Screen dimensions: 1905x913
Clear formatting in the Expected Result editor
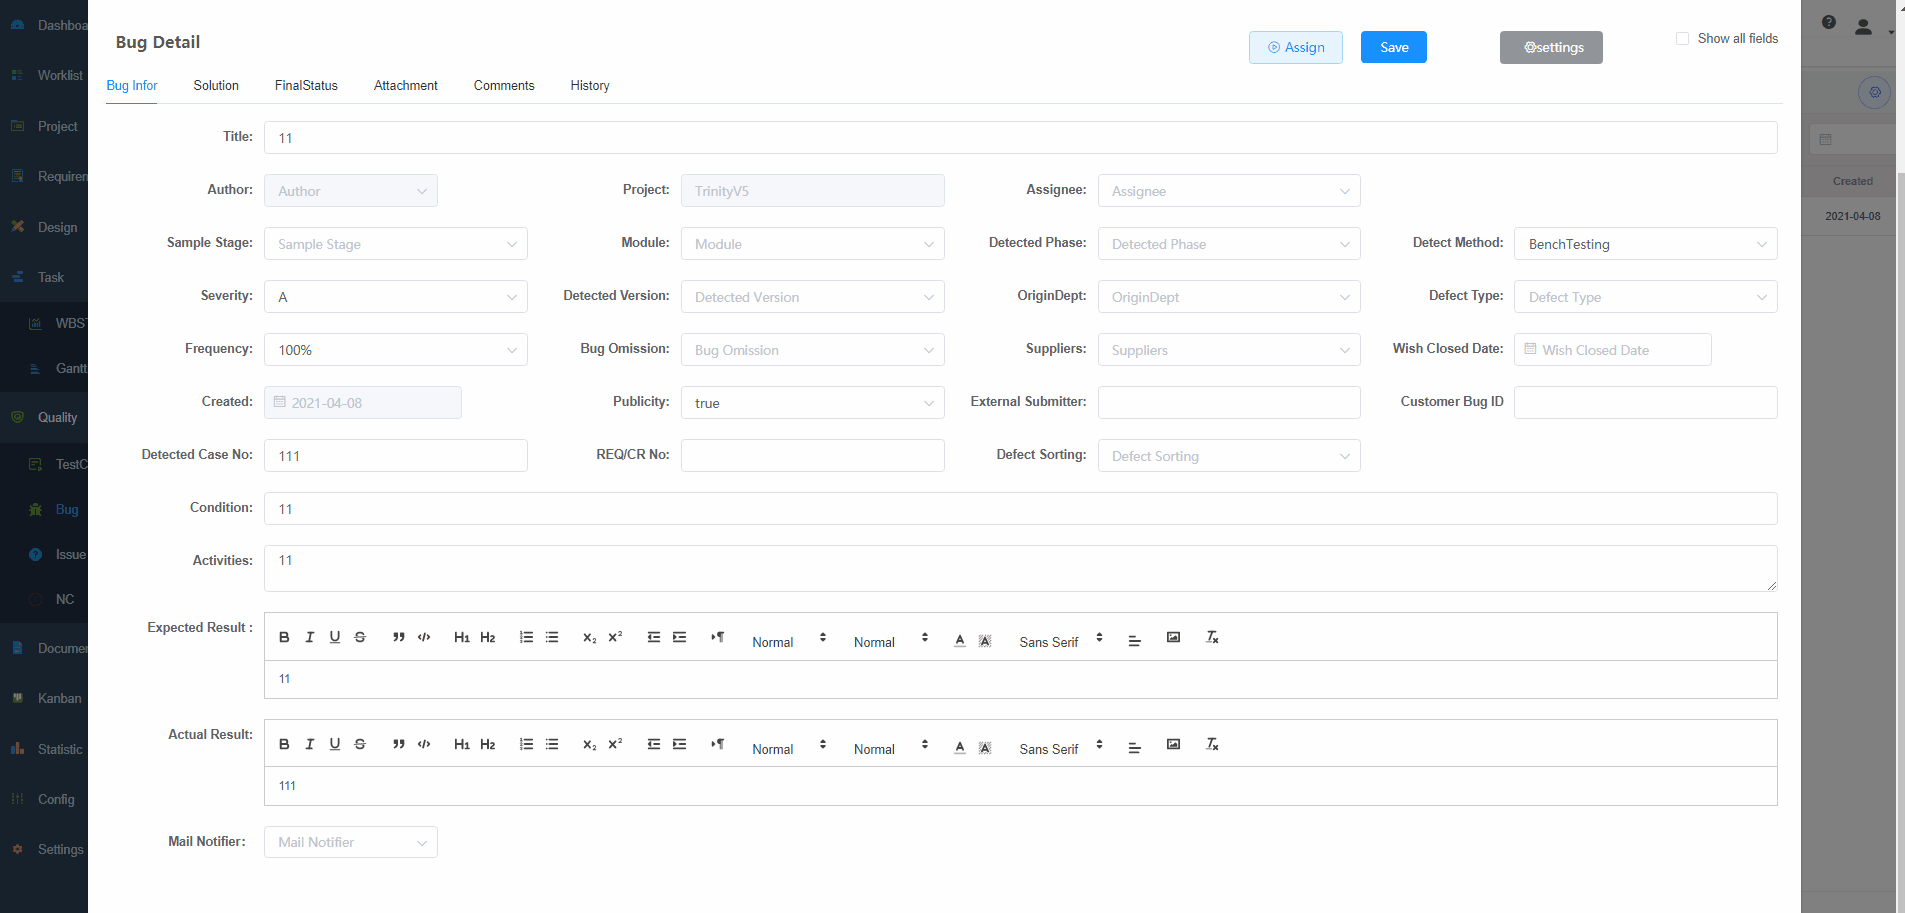(x=1212, y=637)
